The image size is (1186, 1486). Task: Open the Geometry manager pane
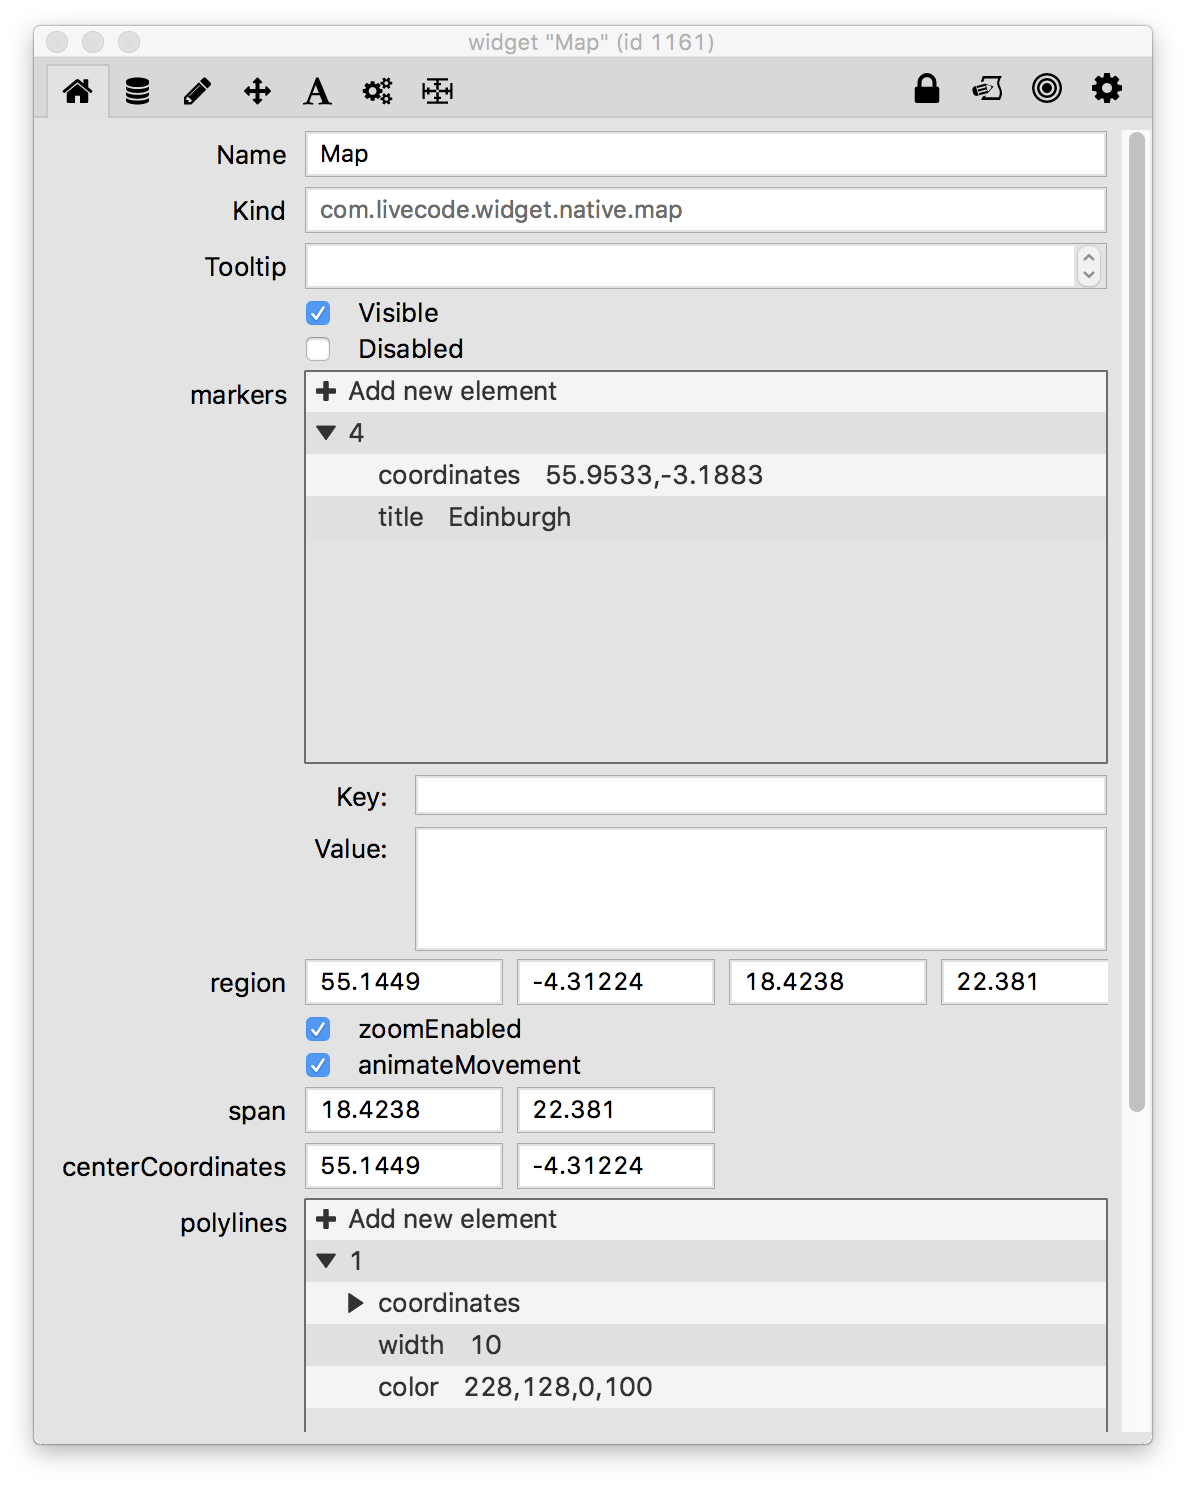click(437, 91)
